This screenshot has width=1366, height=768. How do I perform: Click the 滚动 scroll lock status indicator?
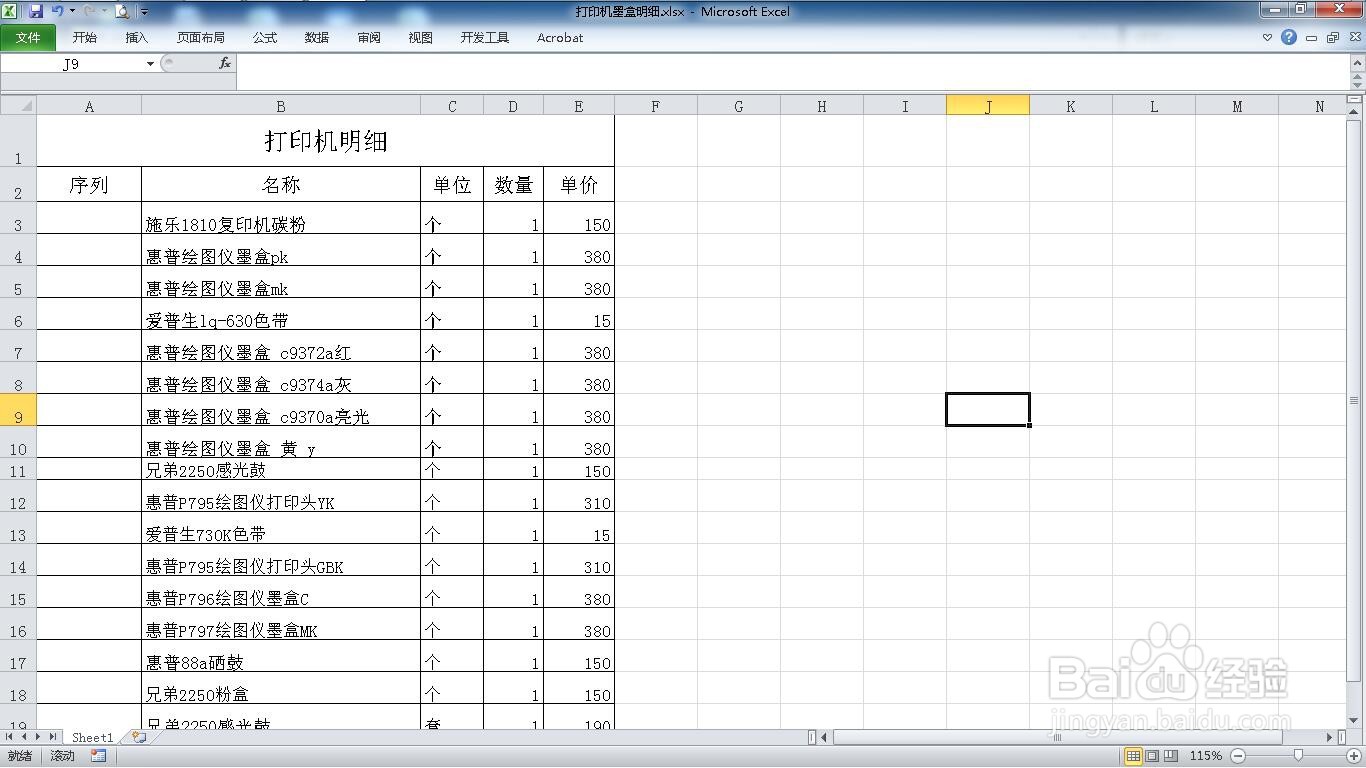tap(63, 756)
